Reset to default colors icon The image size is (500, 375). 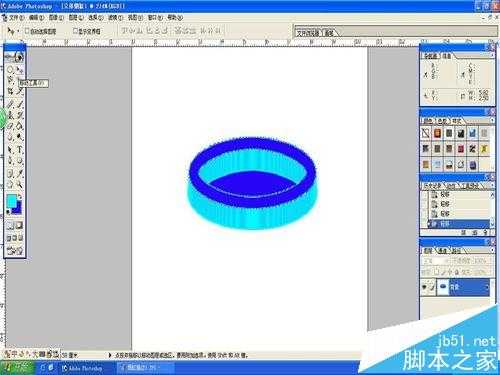8,212
